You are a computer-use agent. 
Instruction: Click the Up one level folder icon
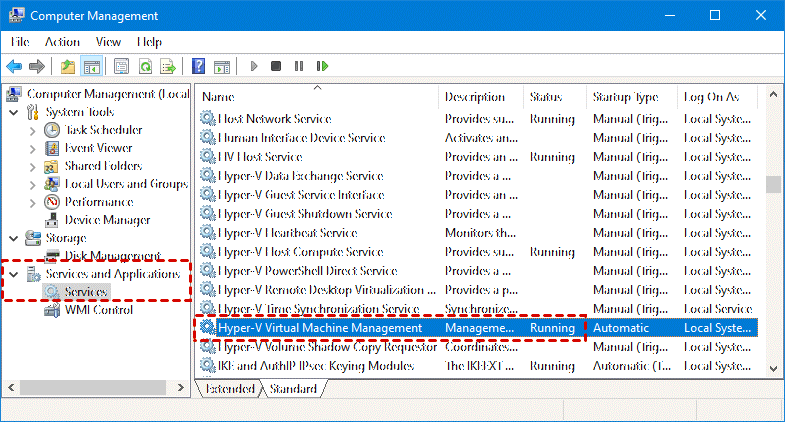[x=68, y=66]
